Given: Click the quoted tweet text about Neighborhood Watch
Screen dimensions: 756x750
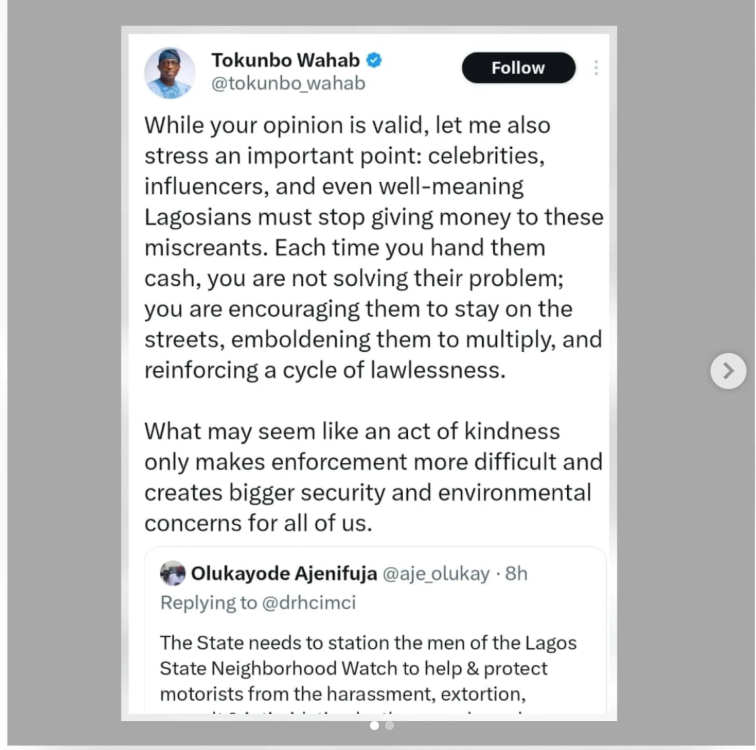Looking at the screenshot, I should (367, 668).
